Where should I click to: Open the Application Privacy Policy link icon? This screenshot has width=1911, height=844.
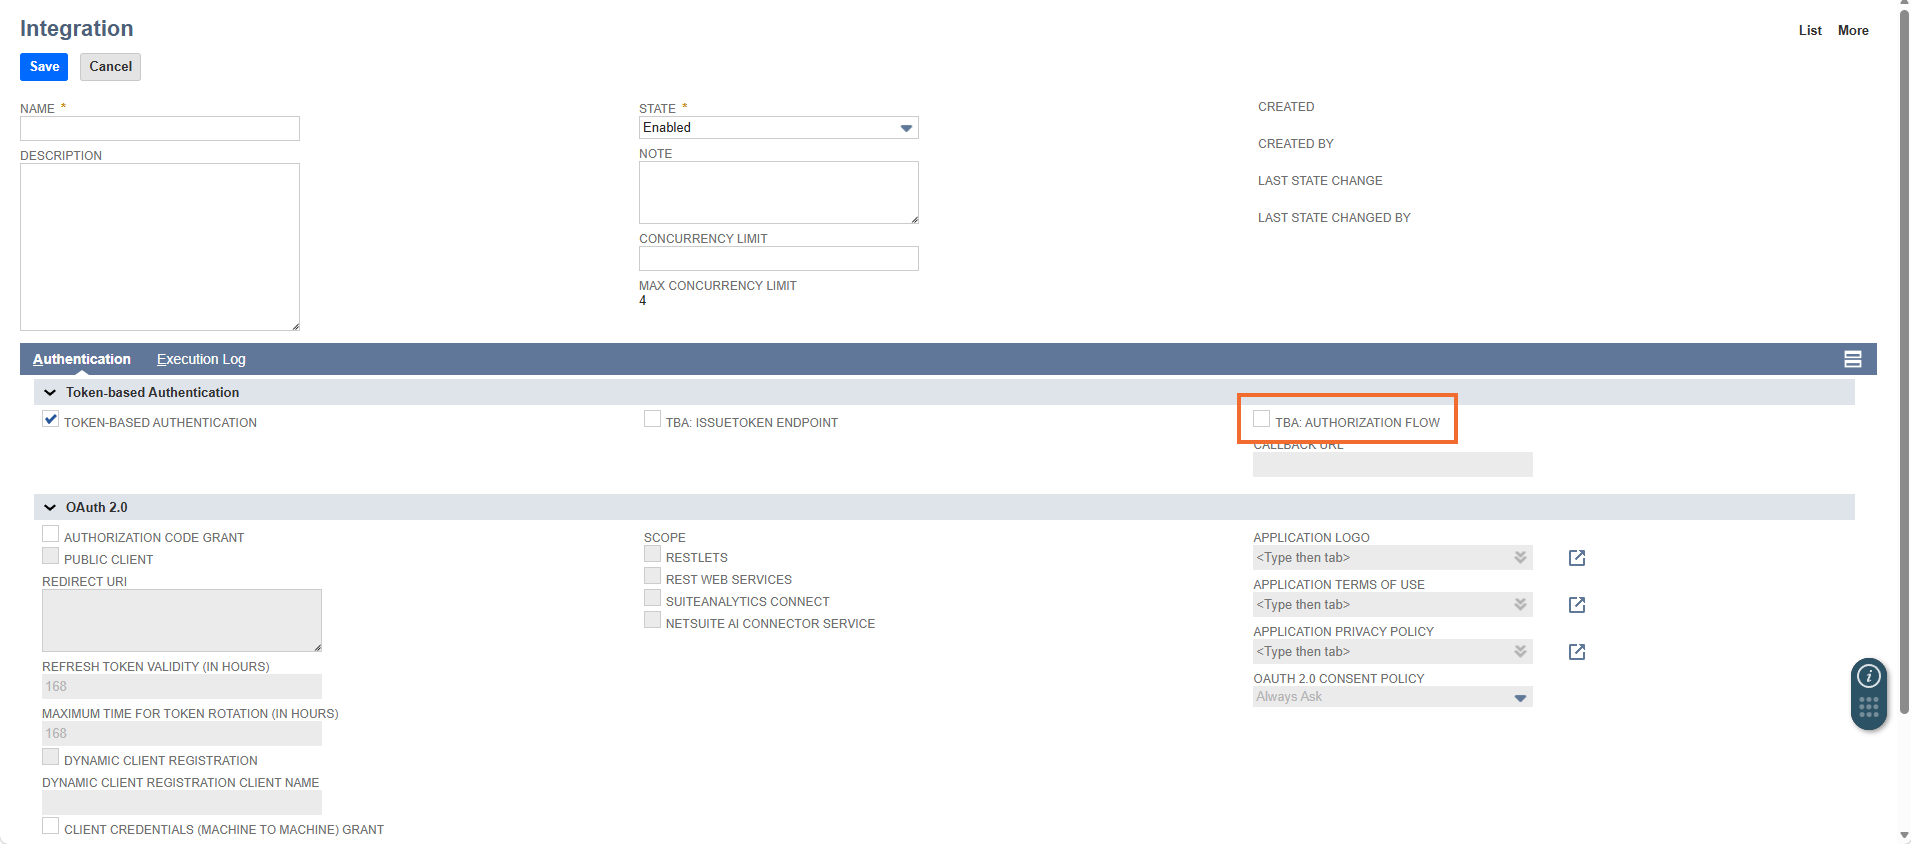(x=1576, y=652)
